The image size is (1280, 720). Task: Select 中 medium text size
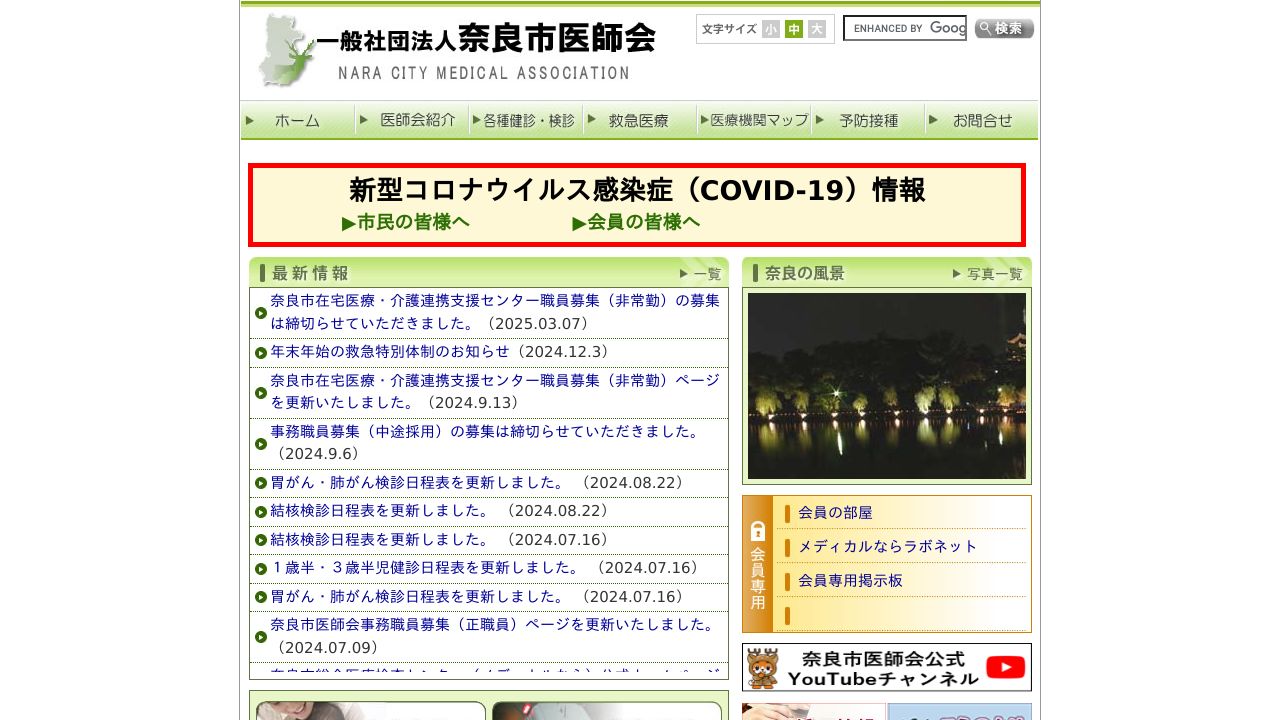click(x=794, y=29)
